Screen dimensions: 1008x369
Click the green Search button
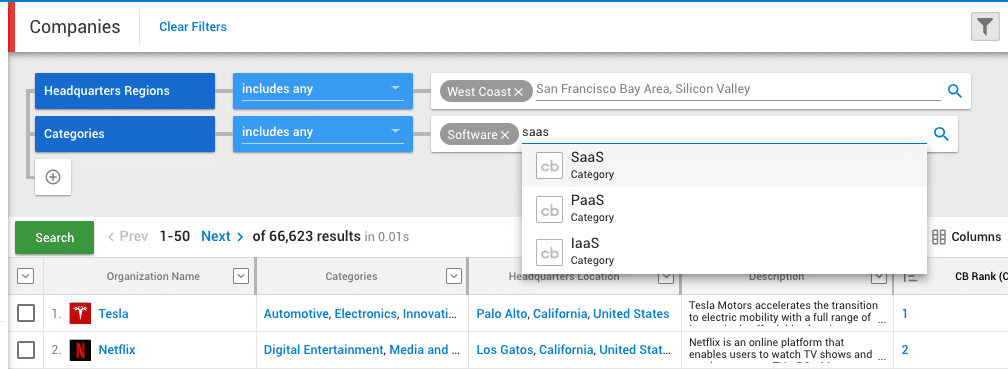pyautogui.click(x=55, y=237)
